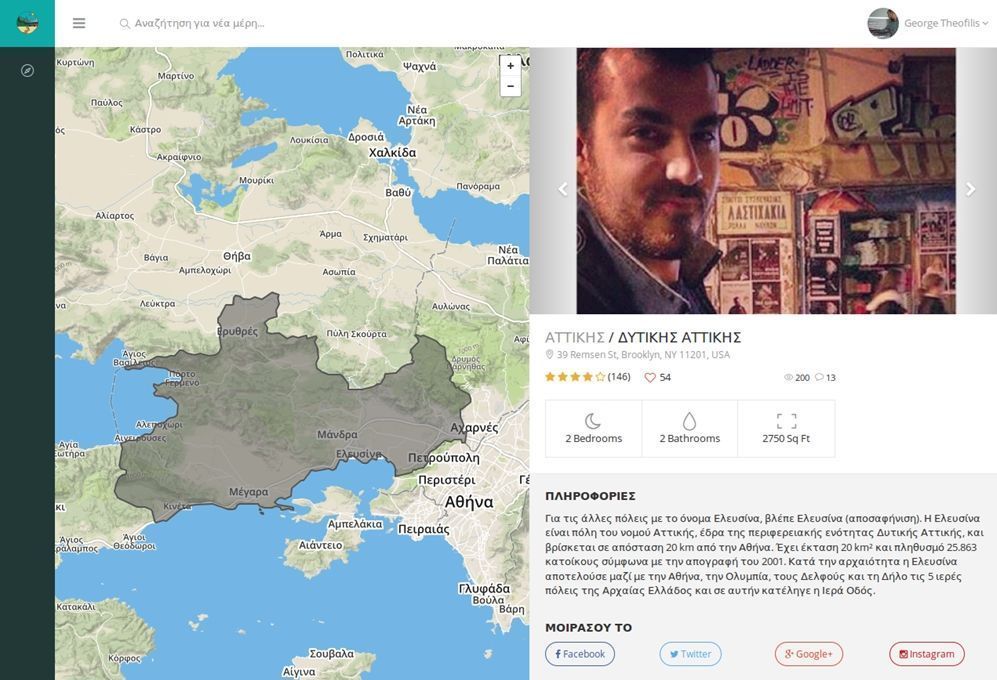This screenshot has height=680, width=997.
Task: Click the star rating
Action: pyautogui.click(x=575, y=377)
